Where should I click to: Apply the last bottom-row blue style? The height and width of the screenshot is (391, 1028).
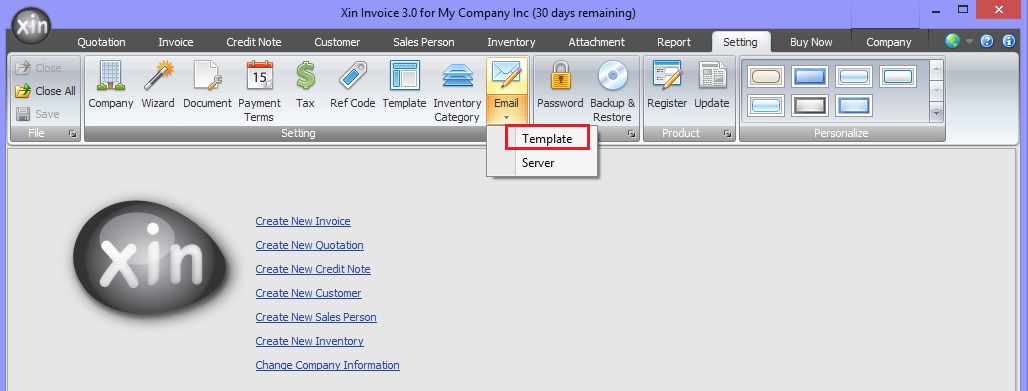pos(854,105)
